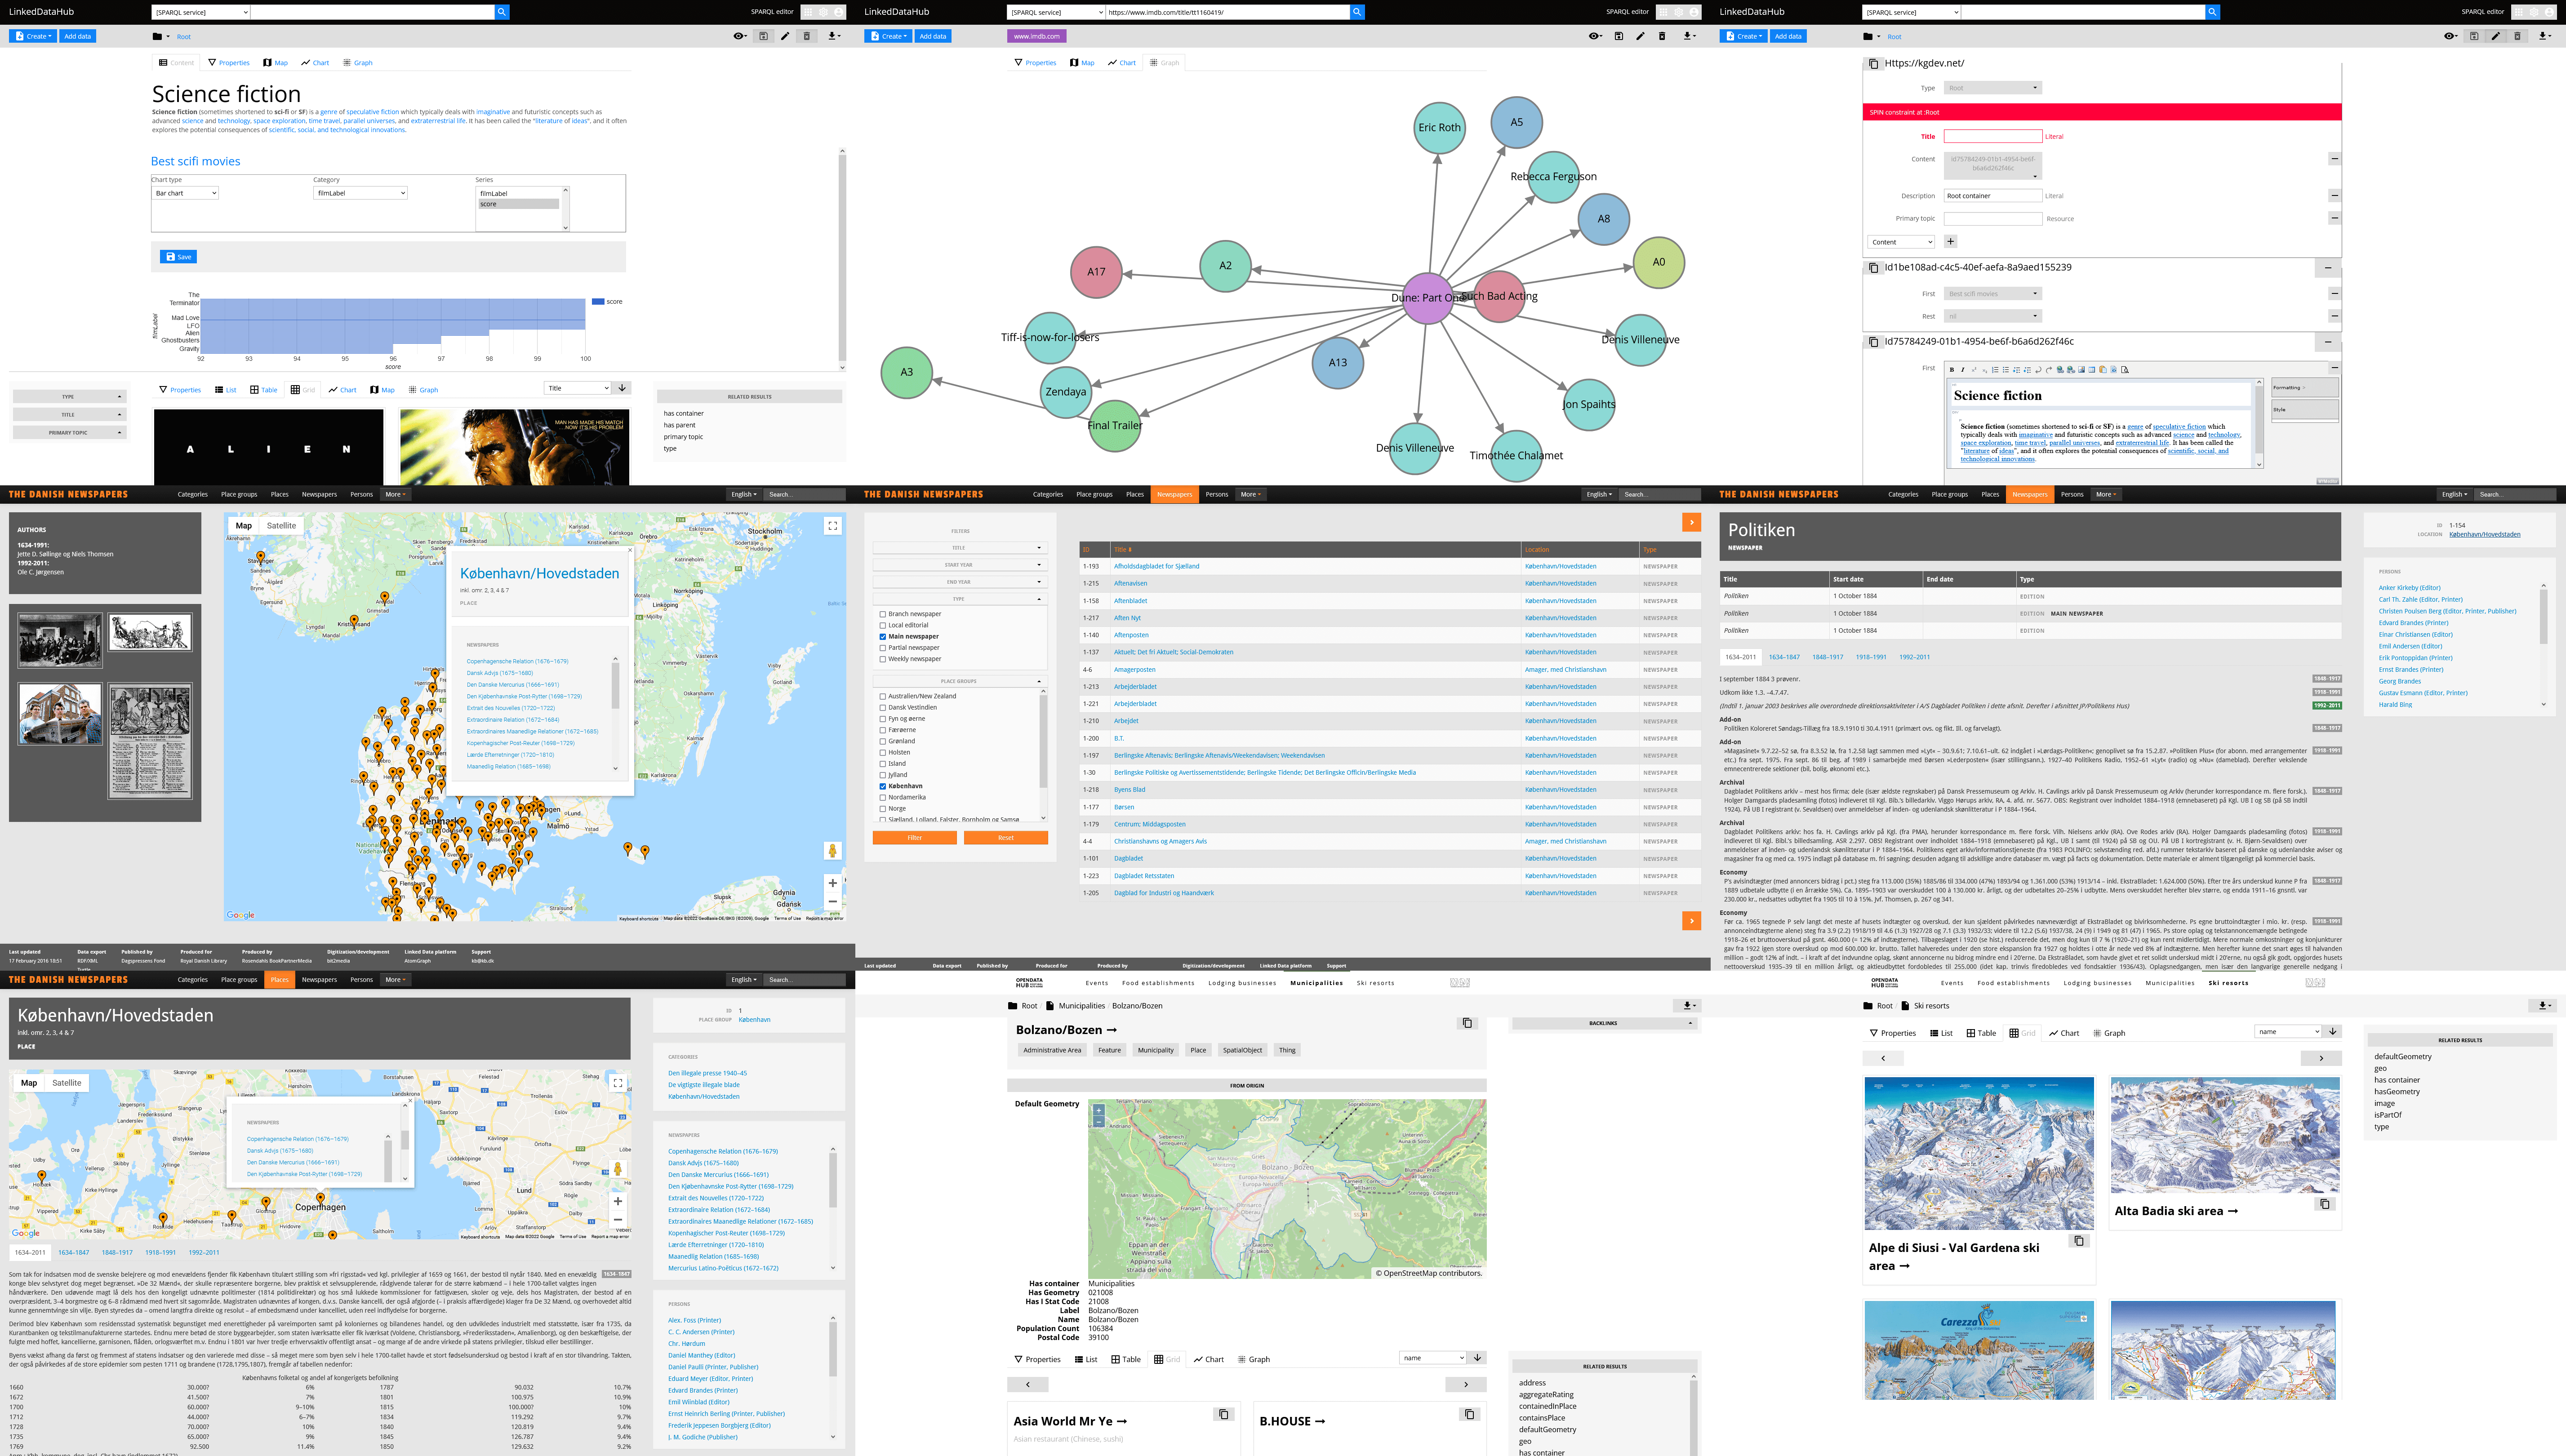
Task: Open Chart tab in Dune graph panel
Action: tap(1122, 63)
